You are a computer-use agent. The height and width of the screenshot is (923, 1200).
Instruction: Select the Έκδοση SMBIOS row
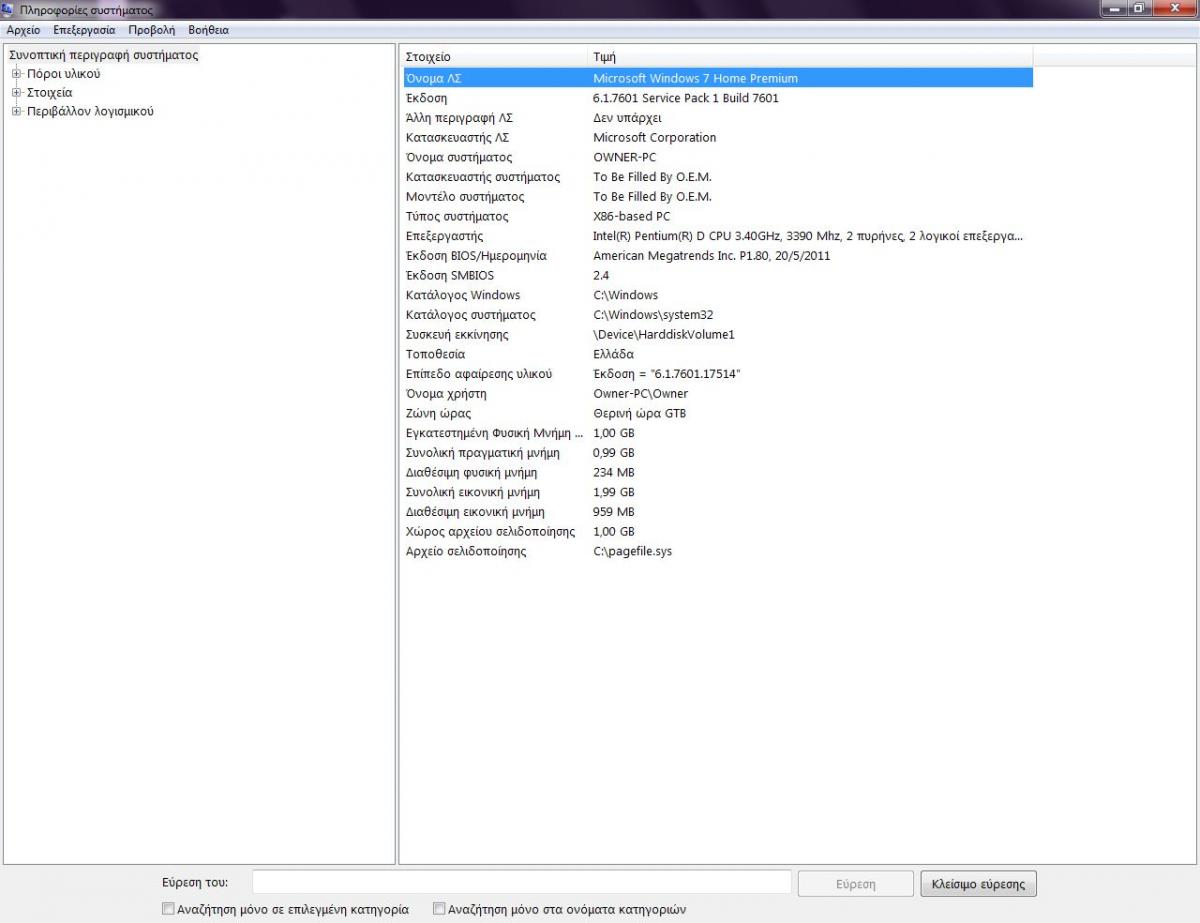pos(717,275)
